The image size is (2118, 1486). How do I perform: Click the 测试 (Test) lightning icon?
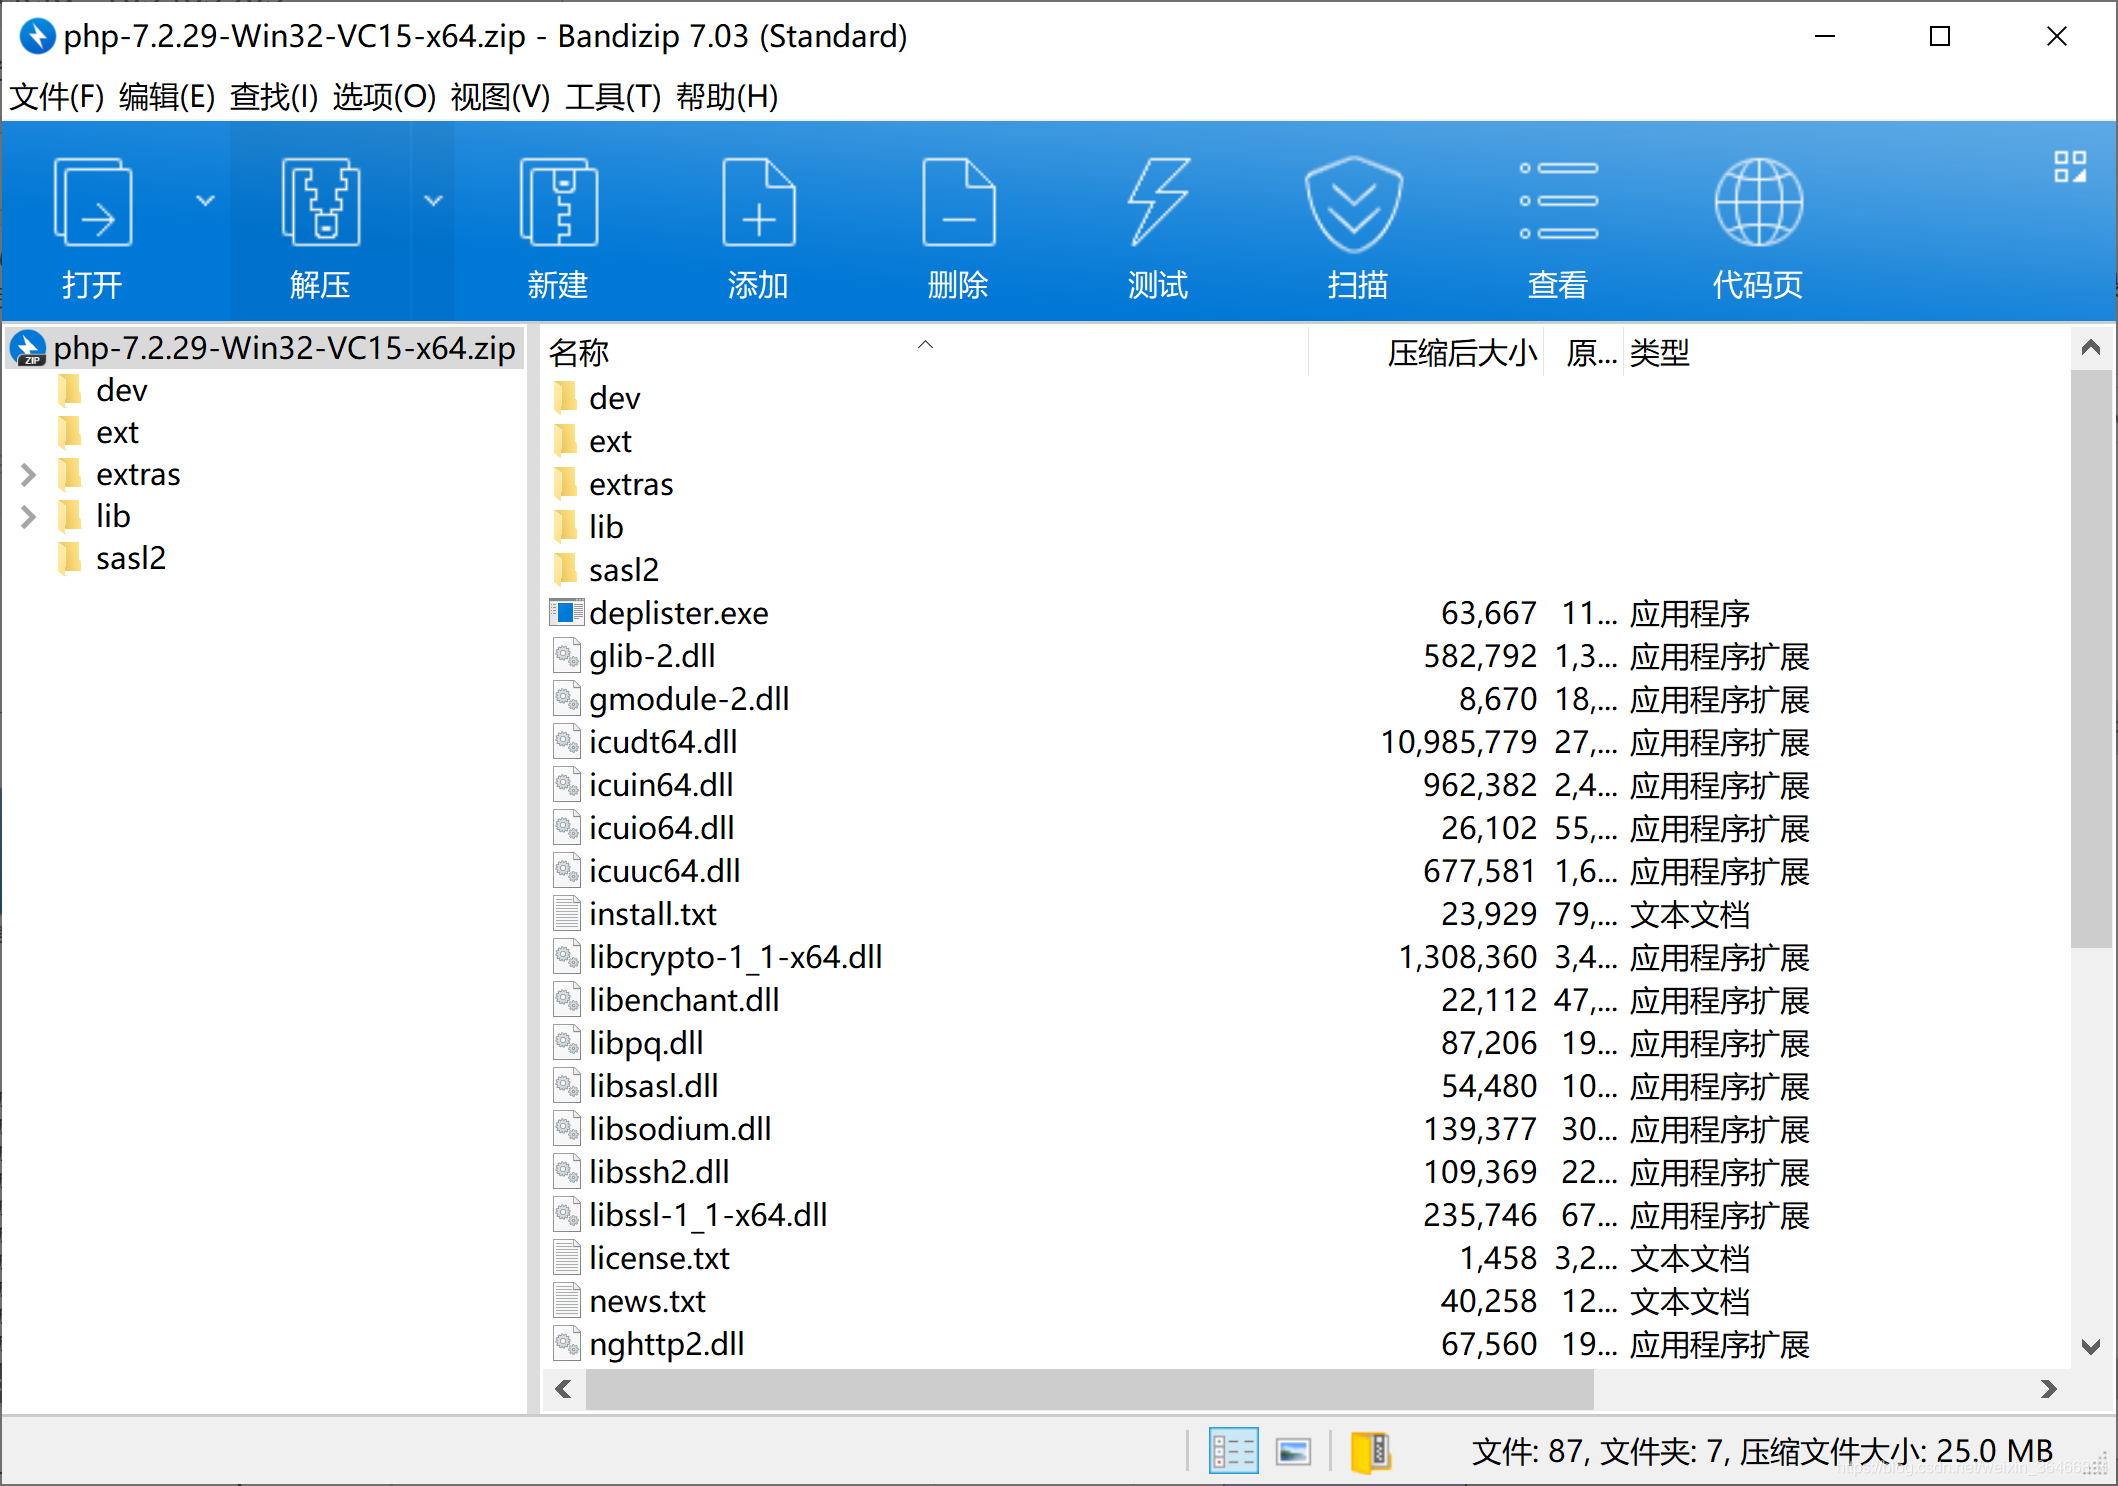point(1158,201)
